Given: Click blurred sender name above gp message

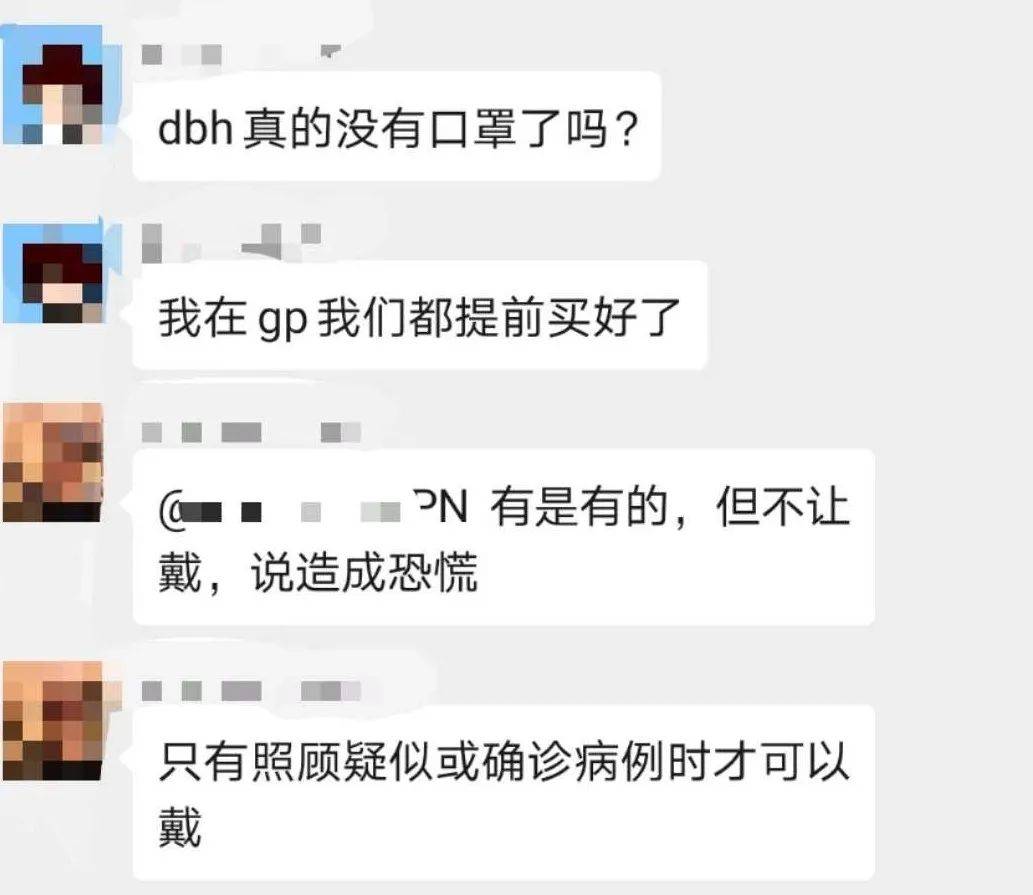Looking at the screenshot, I should pyautogui.click(x=231, y=242).
